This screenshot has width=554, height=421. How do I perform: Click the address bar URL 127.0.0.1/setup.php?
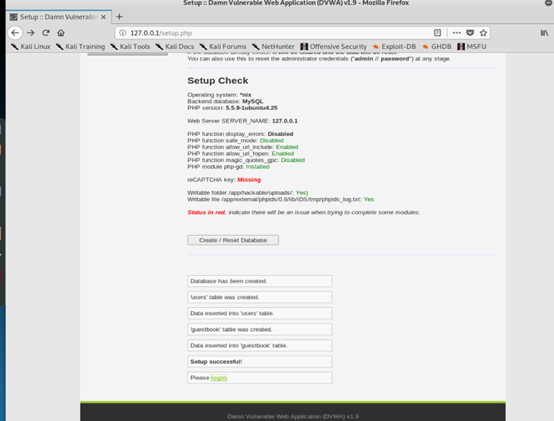point(161,33)
